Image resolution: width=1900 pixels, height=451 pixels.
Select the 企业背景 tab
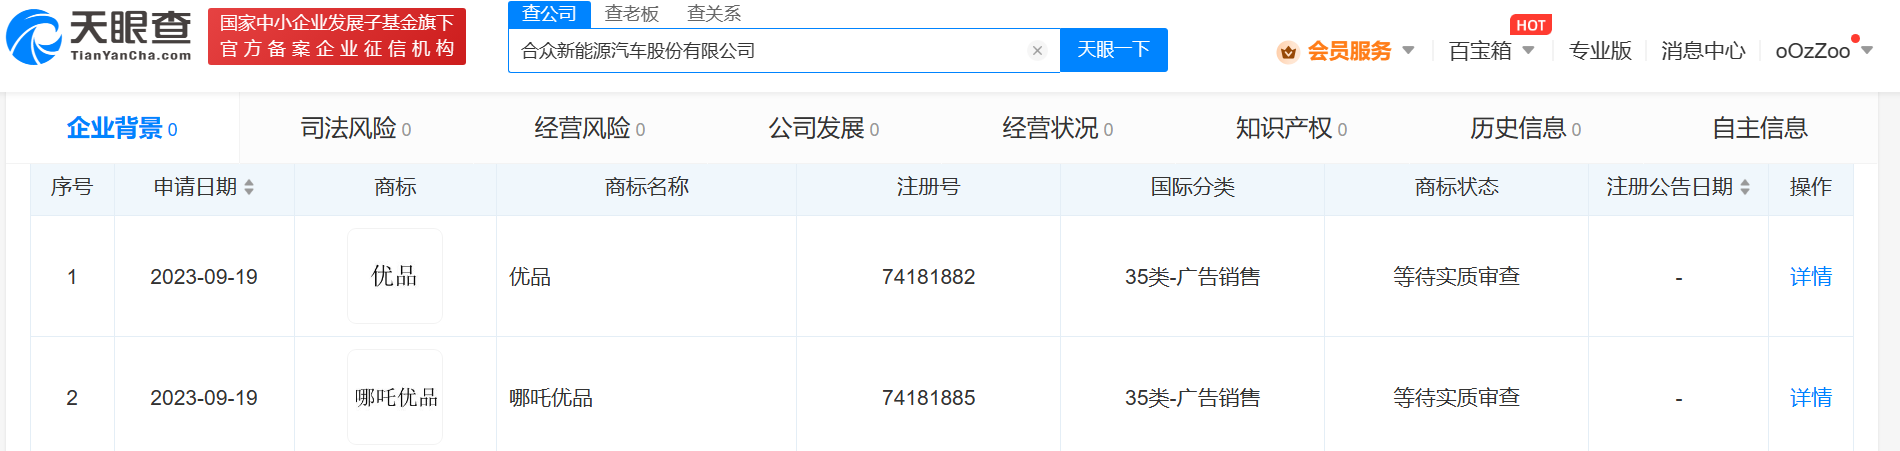click(x=122, y=128)
